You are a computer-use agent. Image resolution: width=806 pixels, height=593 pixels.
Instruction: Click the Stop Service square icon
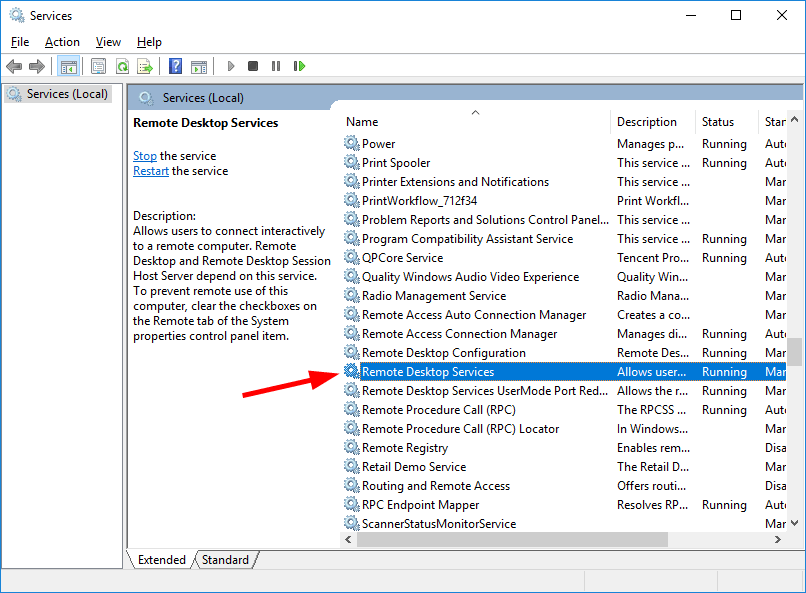coord(253,66)
